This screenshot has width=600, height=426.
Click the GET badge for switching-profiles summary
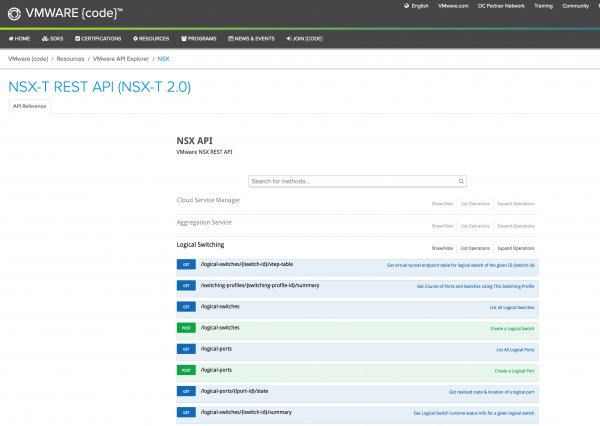tap(186, 286)
